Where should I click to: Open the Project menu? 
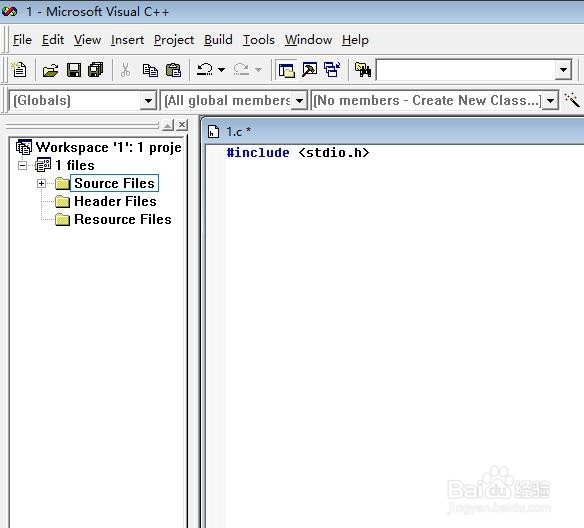coord(174,40)
